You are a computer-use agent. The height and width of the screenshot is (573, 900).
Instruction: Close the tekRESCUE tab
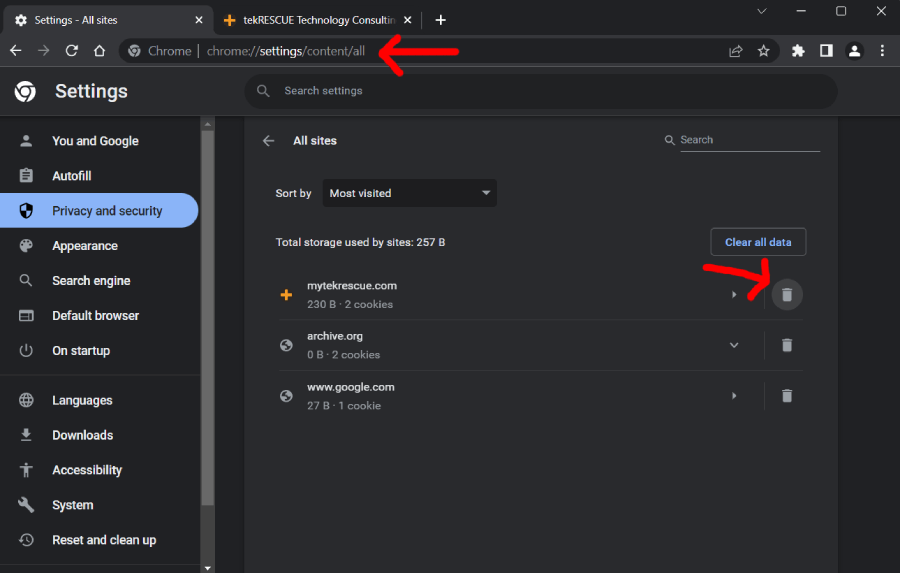click(408, 20)
